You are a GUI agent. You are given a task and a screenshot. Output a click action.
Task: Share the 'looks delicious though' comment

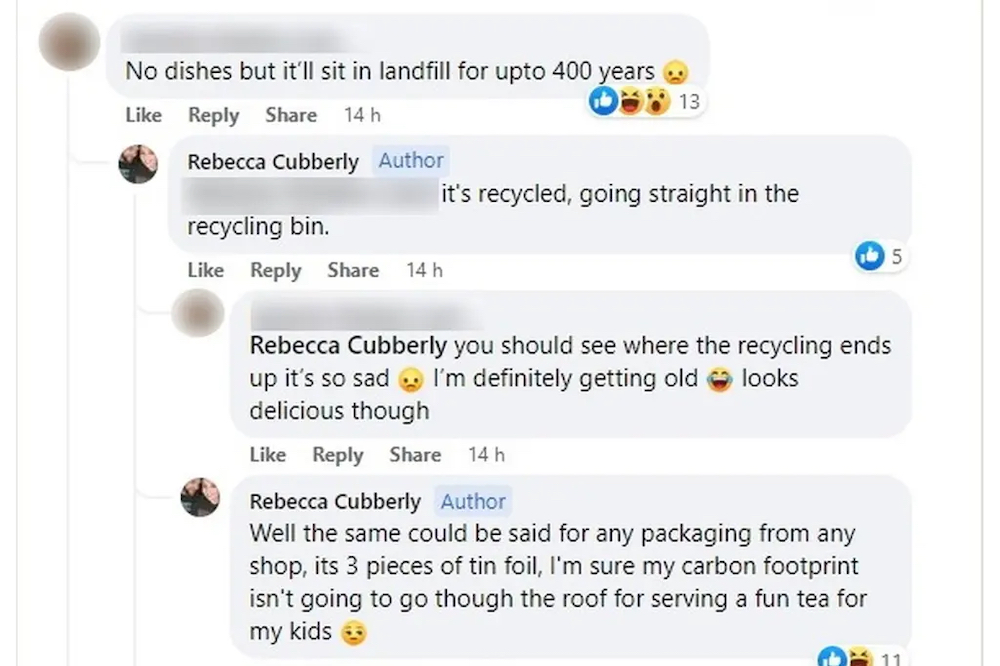coord(415,455)
